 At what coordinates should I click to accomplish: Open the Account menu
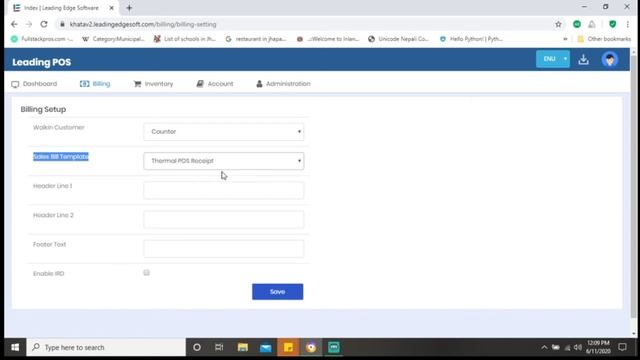tap(215, 84)
